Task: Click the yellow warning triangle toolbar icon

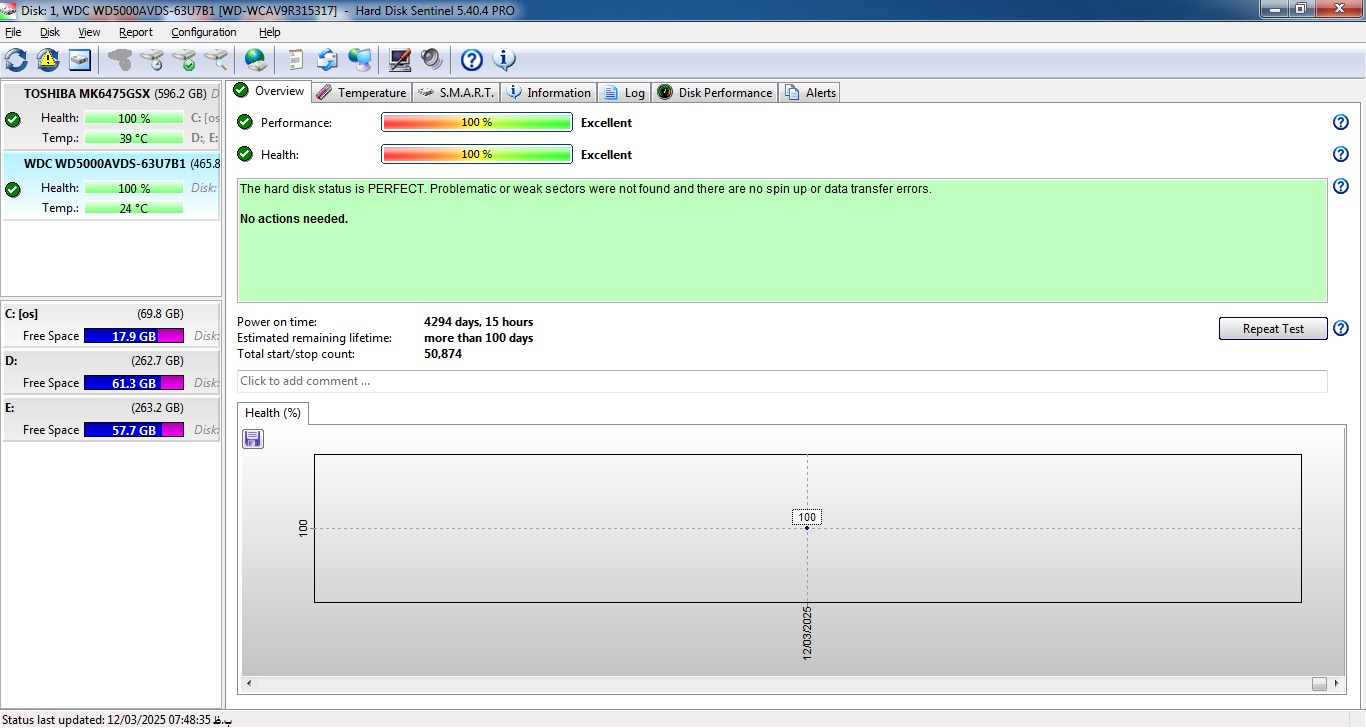Action: tap(48, 60)
